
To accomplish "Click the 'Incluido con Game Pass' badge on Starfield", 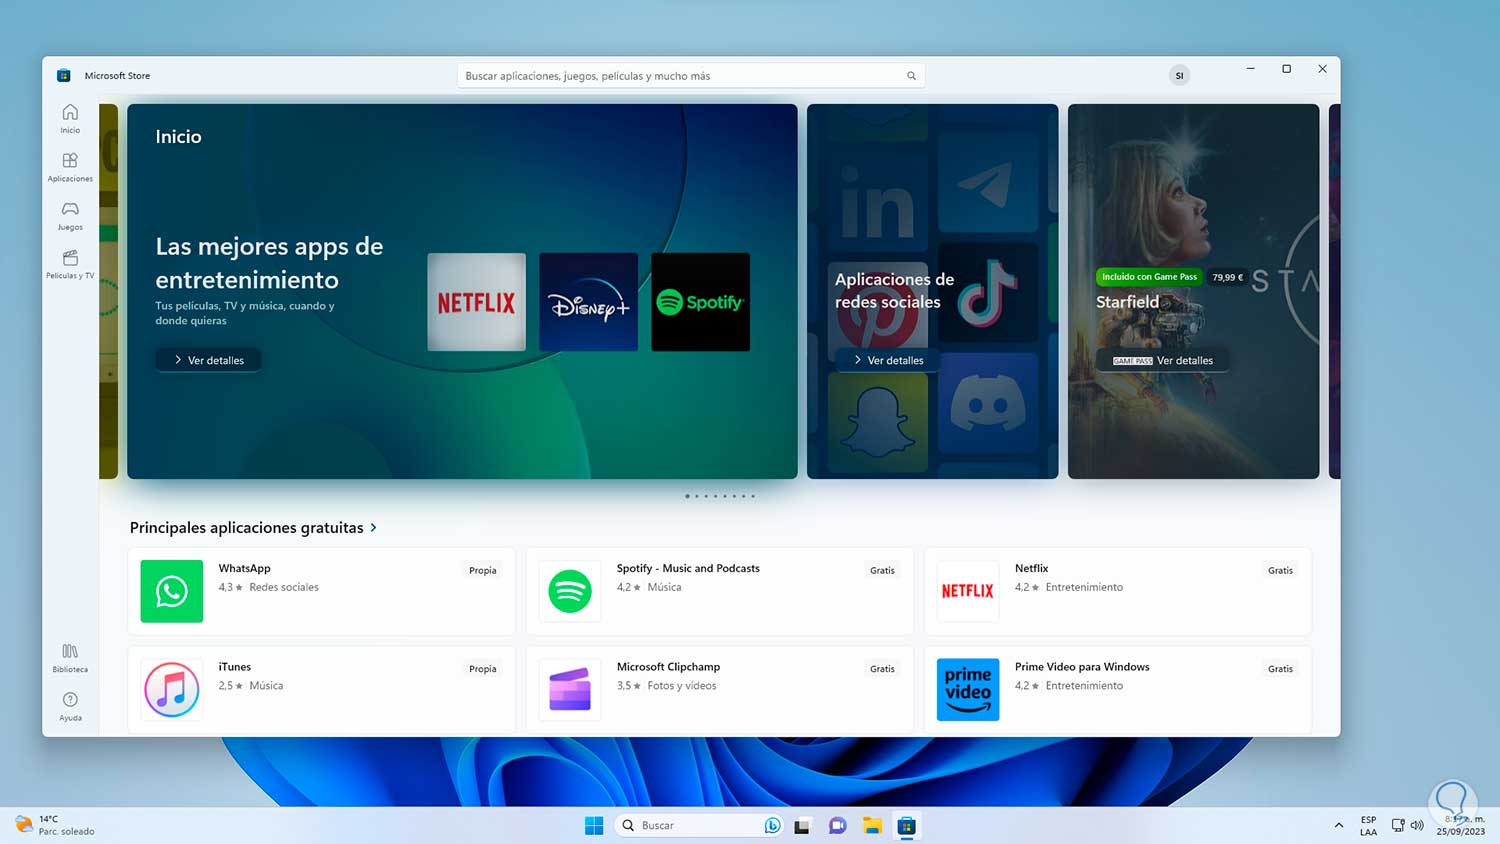I will pos(1149,277).
